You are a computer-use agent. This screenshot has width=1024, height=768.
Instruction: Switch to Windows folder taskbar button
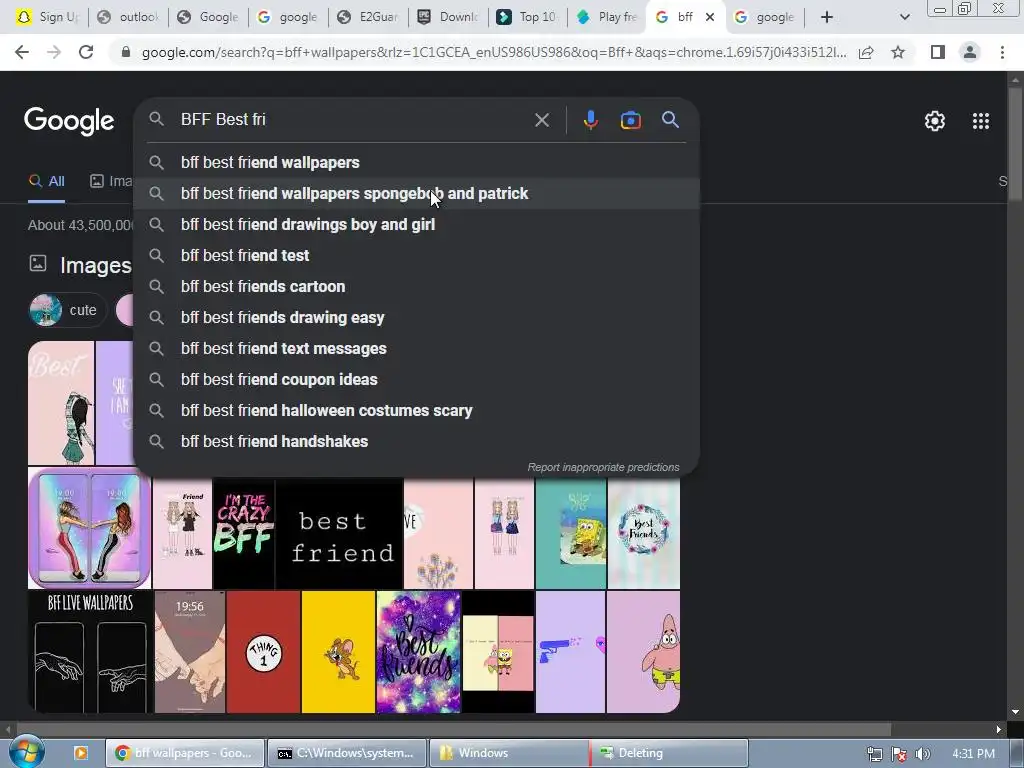pyautogui.click(x=509, y=753)
